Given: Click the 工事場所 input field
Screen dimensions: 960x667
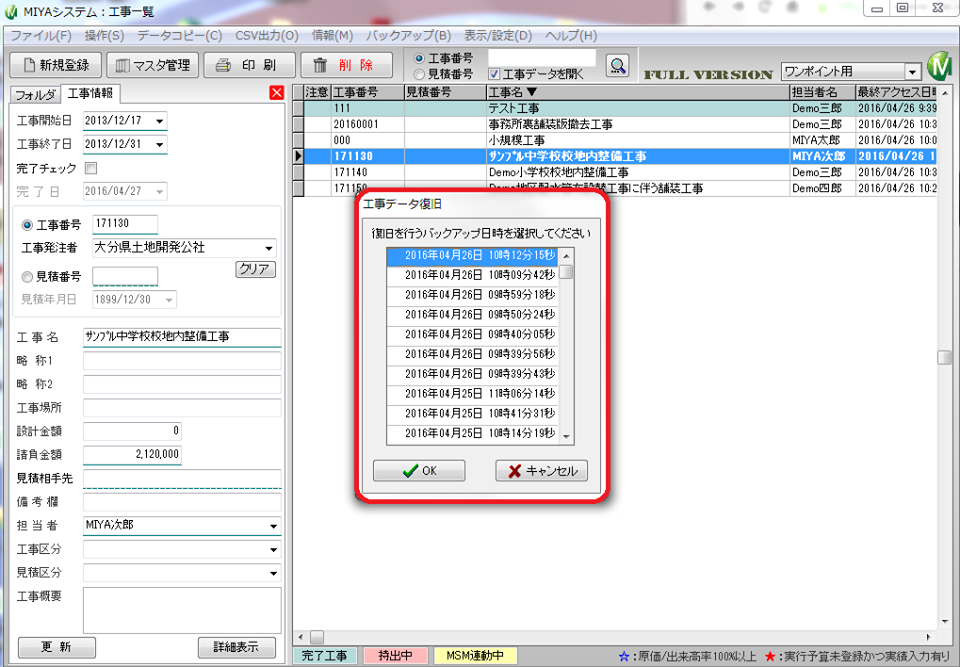Looking at the screenshot, I should (x=182, y=407).
